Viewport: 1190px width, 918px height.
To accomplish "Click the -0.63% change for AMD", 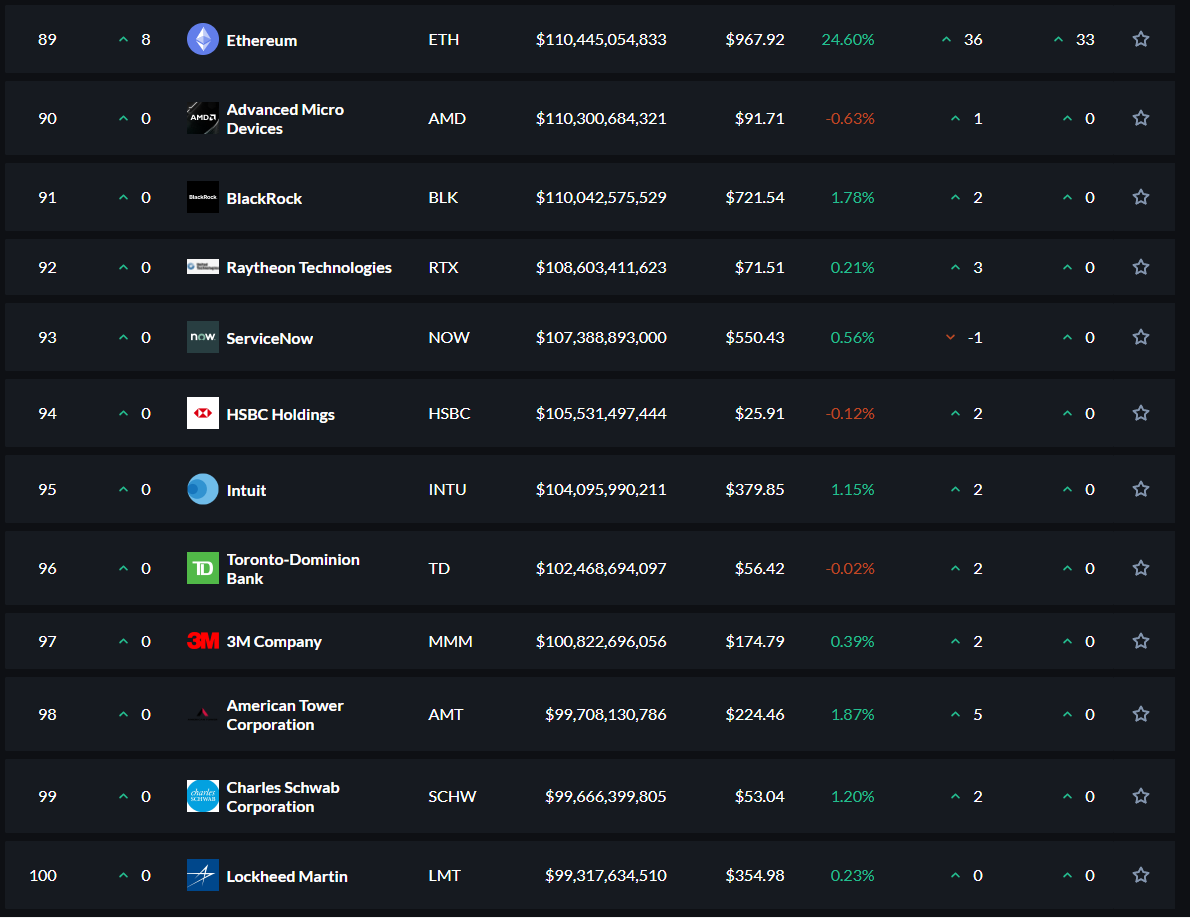I will click(850, 118).
